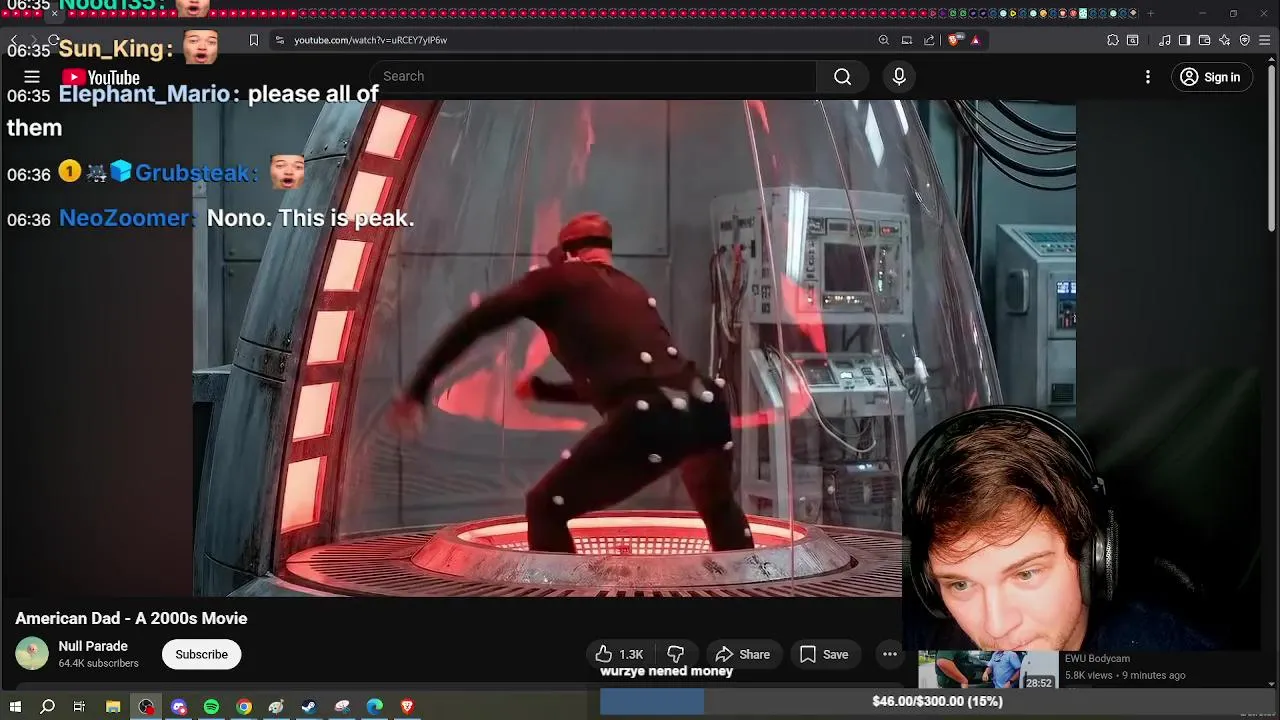Click the YouTube Search input field
Viewport: 1280px width, 720px height.
pos(593,76)
